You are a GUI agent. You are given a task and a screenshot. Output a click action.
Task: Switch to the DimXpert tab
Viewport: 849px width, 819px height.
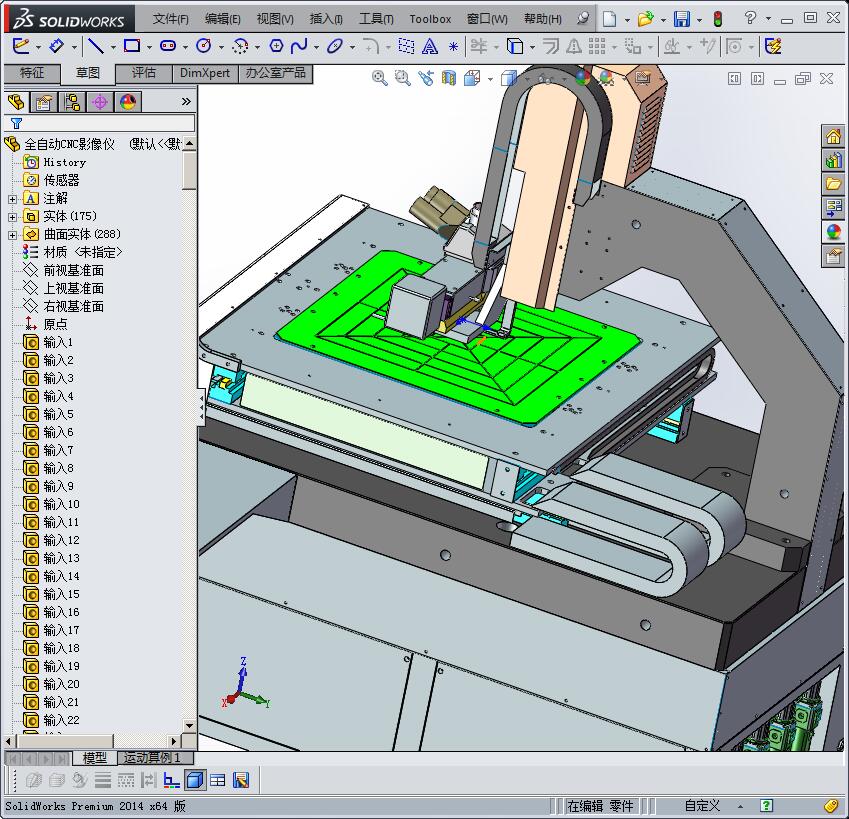(205, 73)
